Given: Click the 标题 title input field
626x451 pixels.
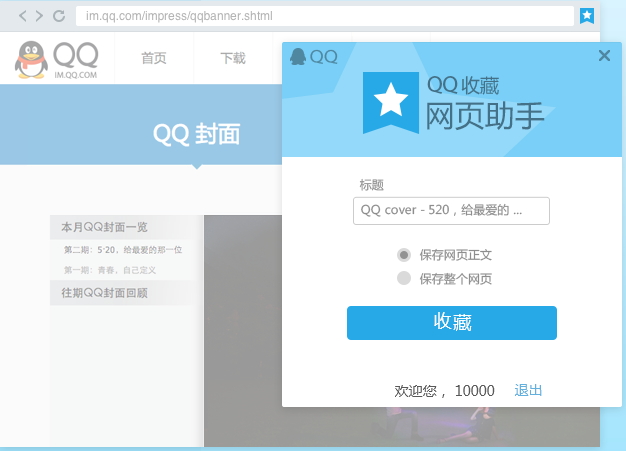Looking at the screenshot, I should tap(451, 211).
